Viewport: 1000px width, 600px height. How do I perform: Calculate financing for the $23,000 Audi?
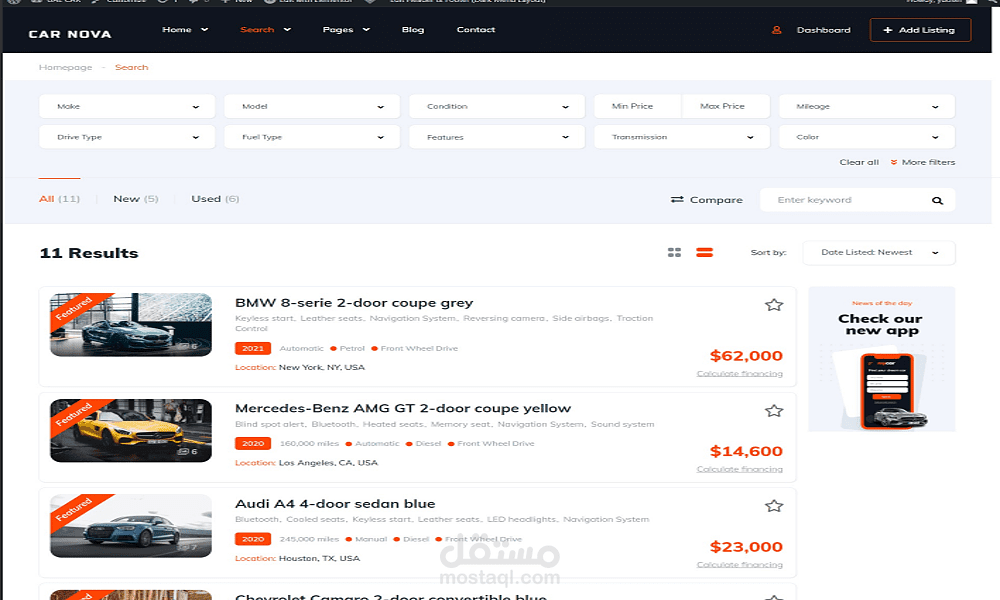pyautogui.click(x=740, y=565)
